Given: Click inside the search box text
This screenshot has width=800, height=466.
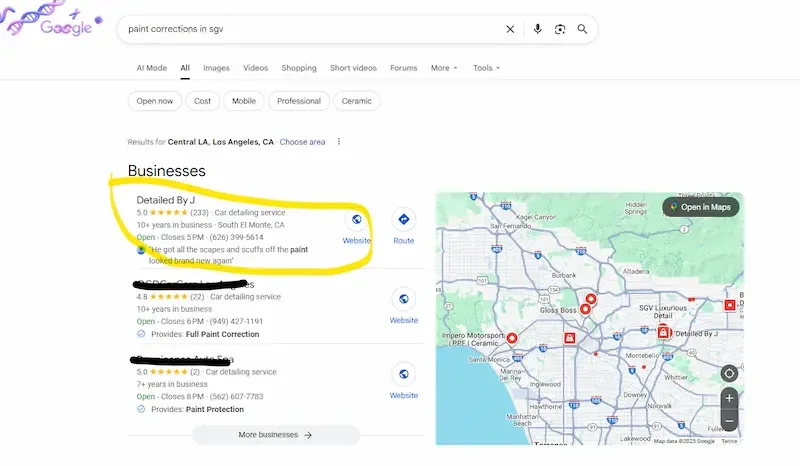Looking at the screenshot, I should pyautogui.click(x=176, y=29).
